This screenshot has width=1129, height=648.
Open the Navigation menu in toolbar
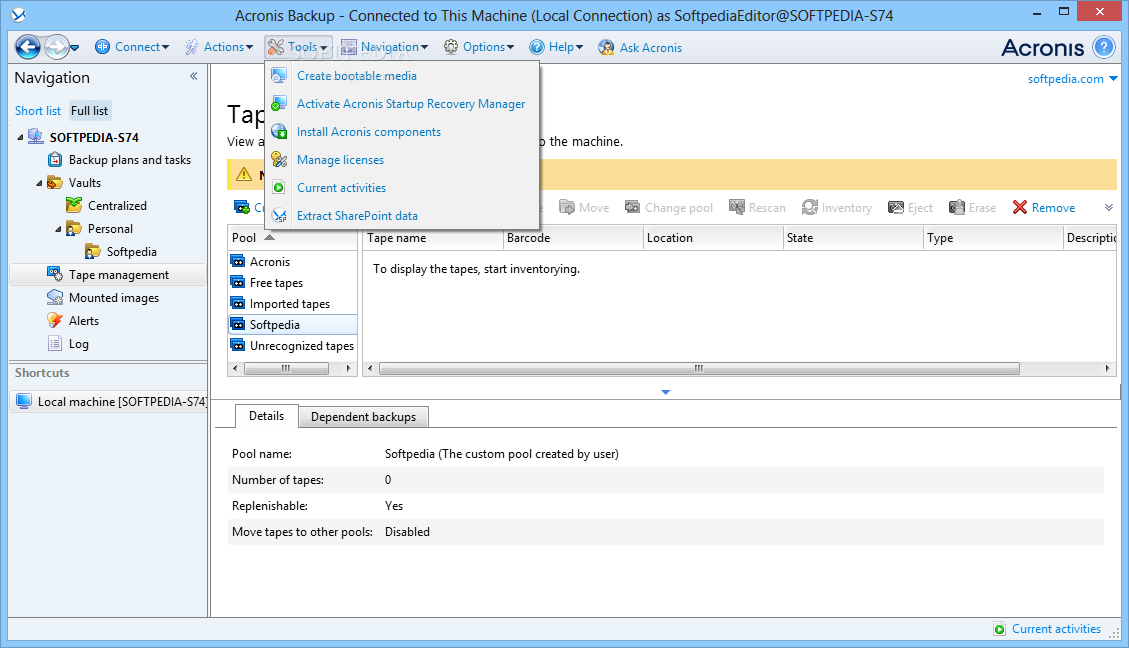pyautogui.click(x=384, y=47)
